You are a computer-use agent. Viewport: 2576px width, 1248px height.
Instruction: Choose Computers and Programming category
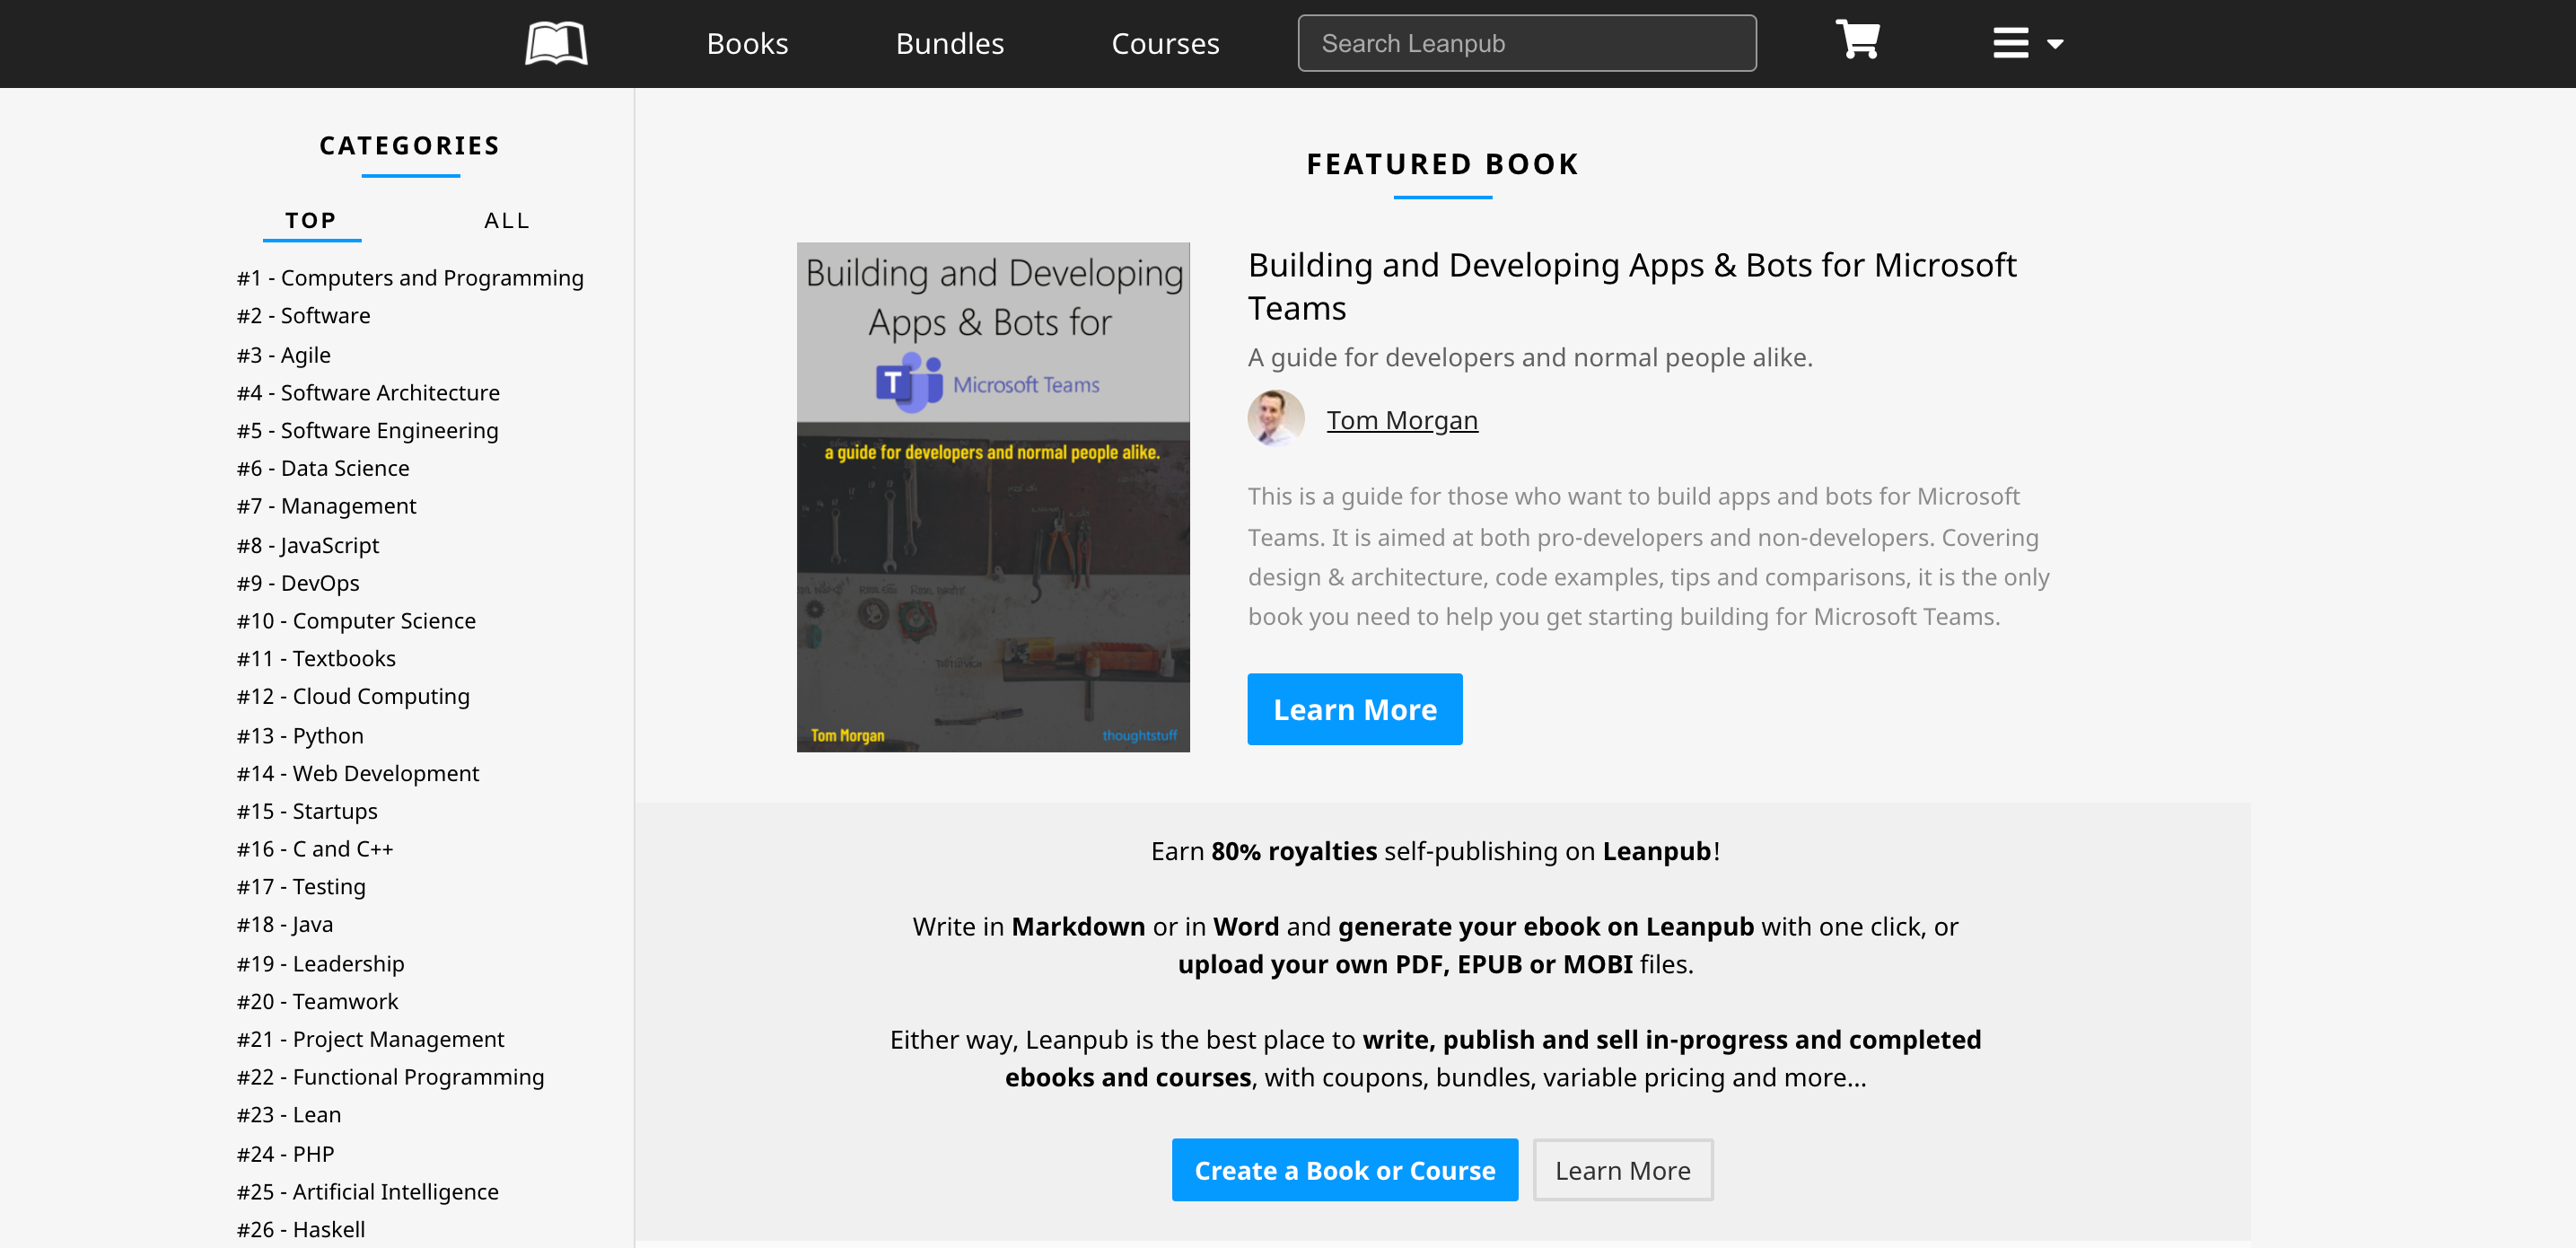(410, 278)
